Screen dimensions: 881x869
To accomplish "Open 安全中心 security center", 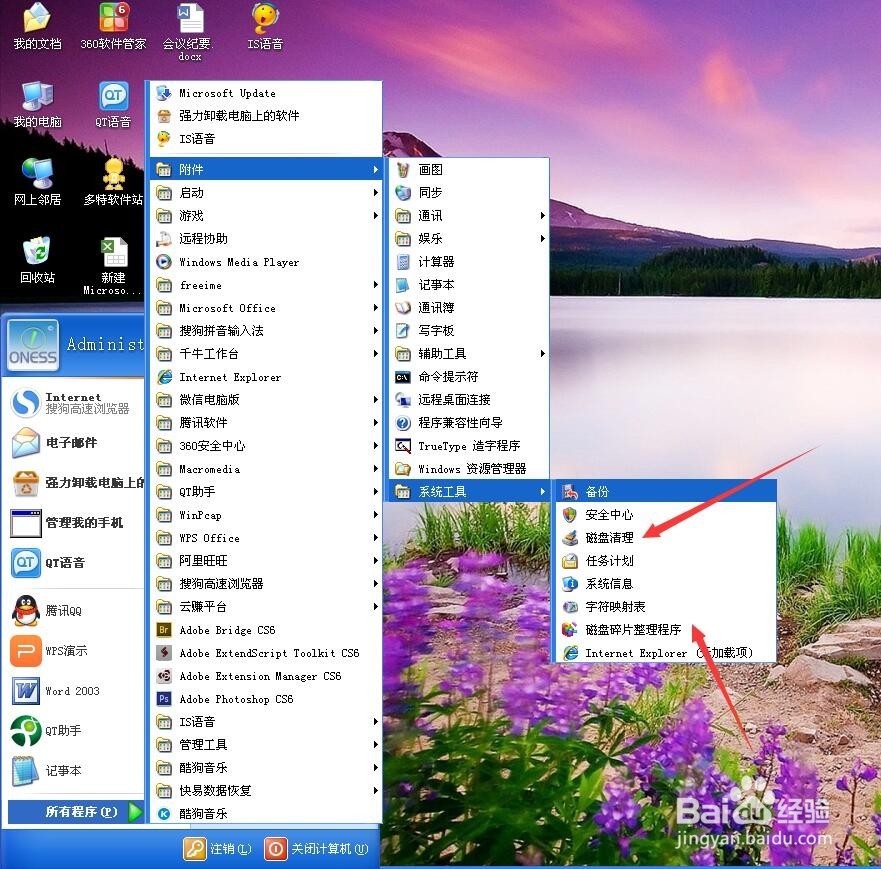I will pyautogui.click(x=666, y=515).
